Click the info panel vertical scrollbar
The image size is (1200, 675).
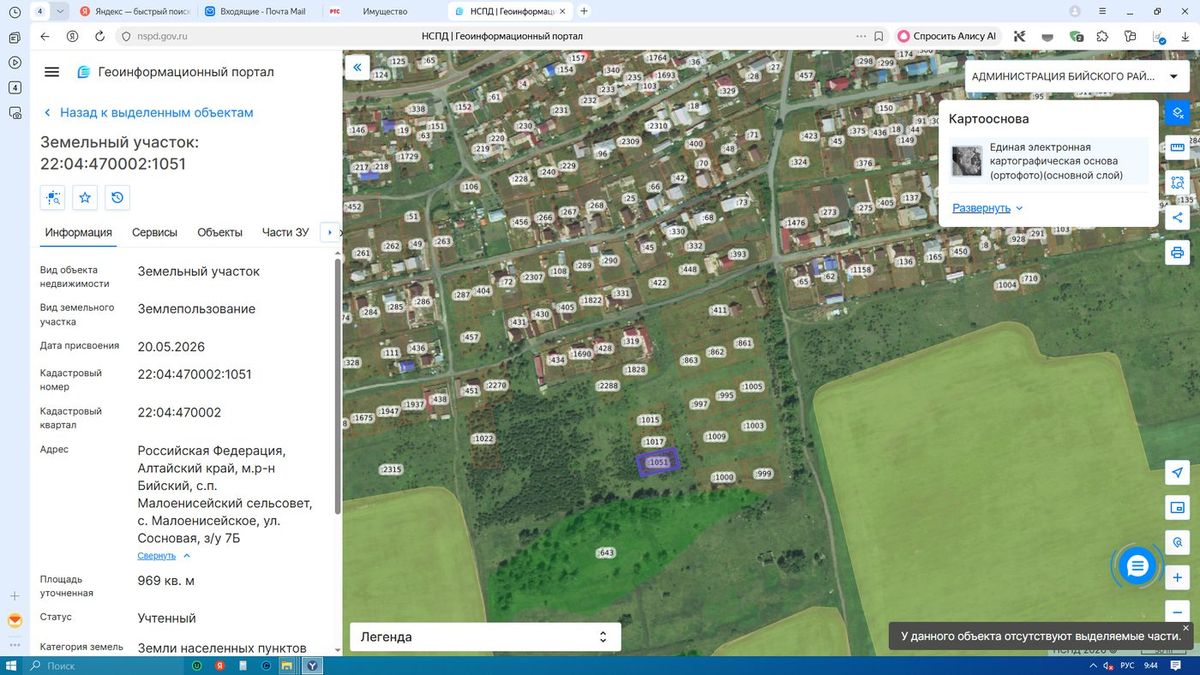[x=337, y=385]
